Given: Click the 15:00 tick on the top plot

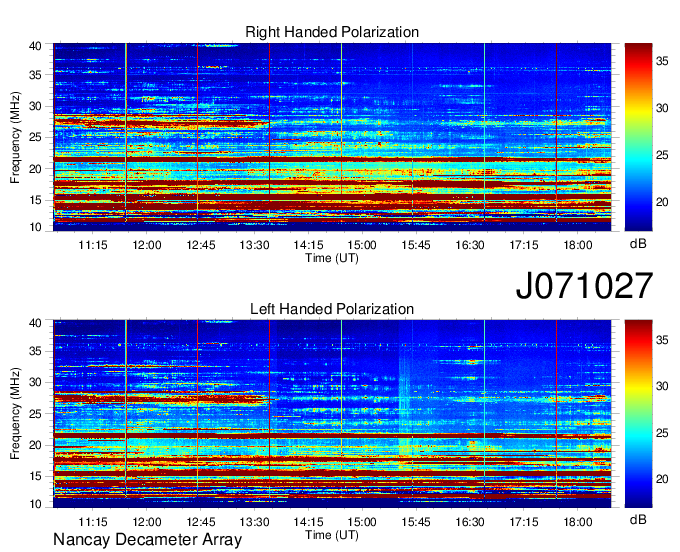Looking at the screenshot, I should [x=362, y=245].
